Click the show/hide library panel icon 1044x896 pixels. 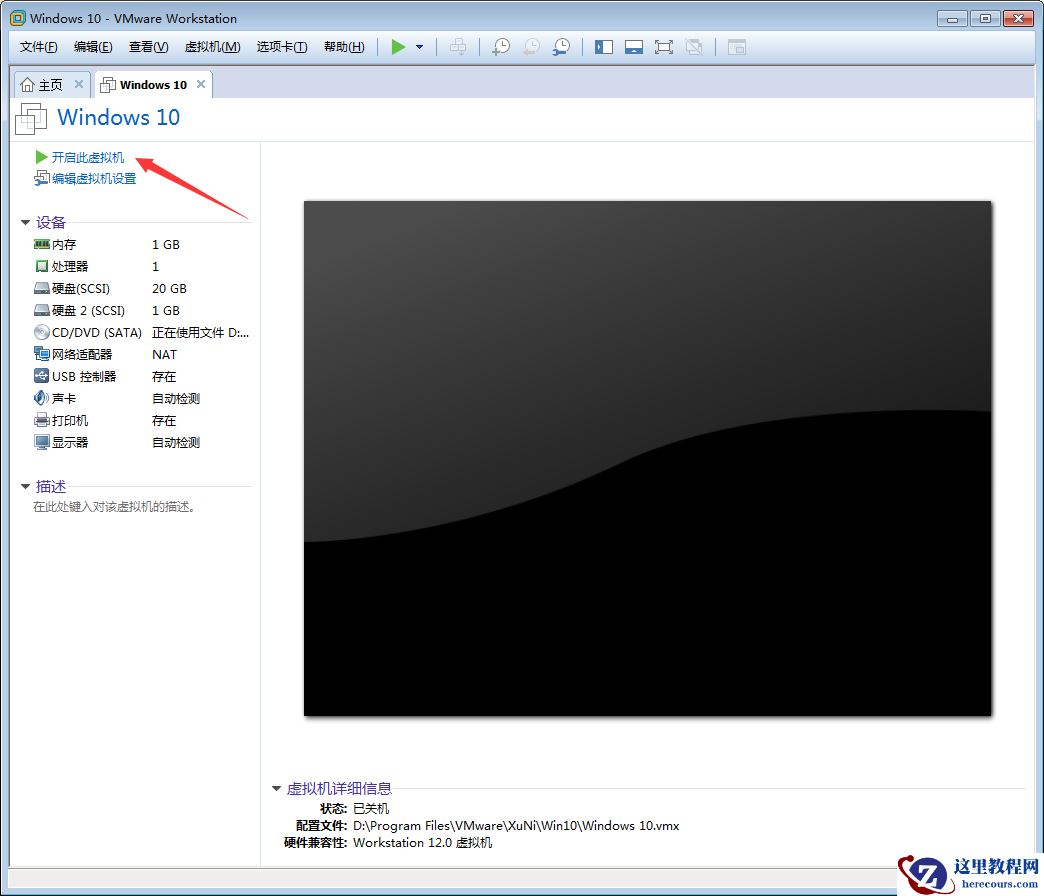pos(604,46)
